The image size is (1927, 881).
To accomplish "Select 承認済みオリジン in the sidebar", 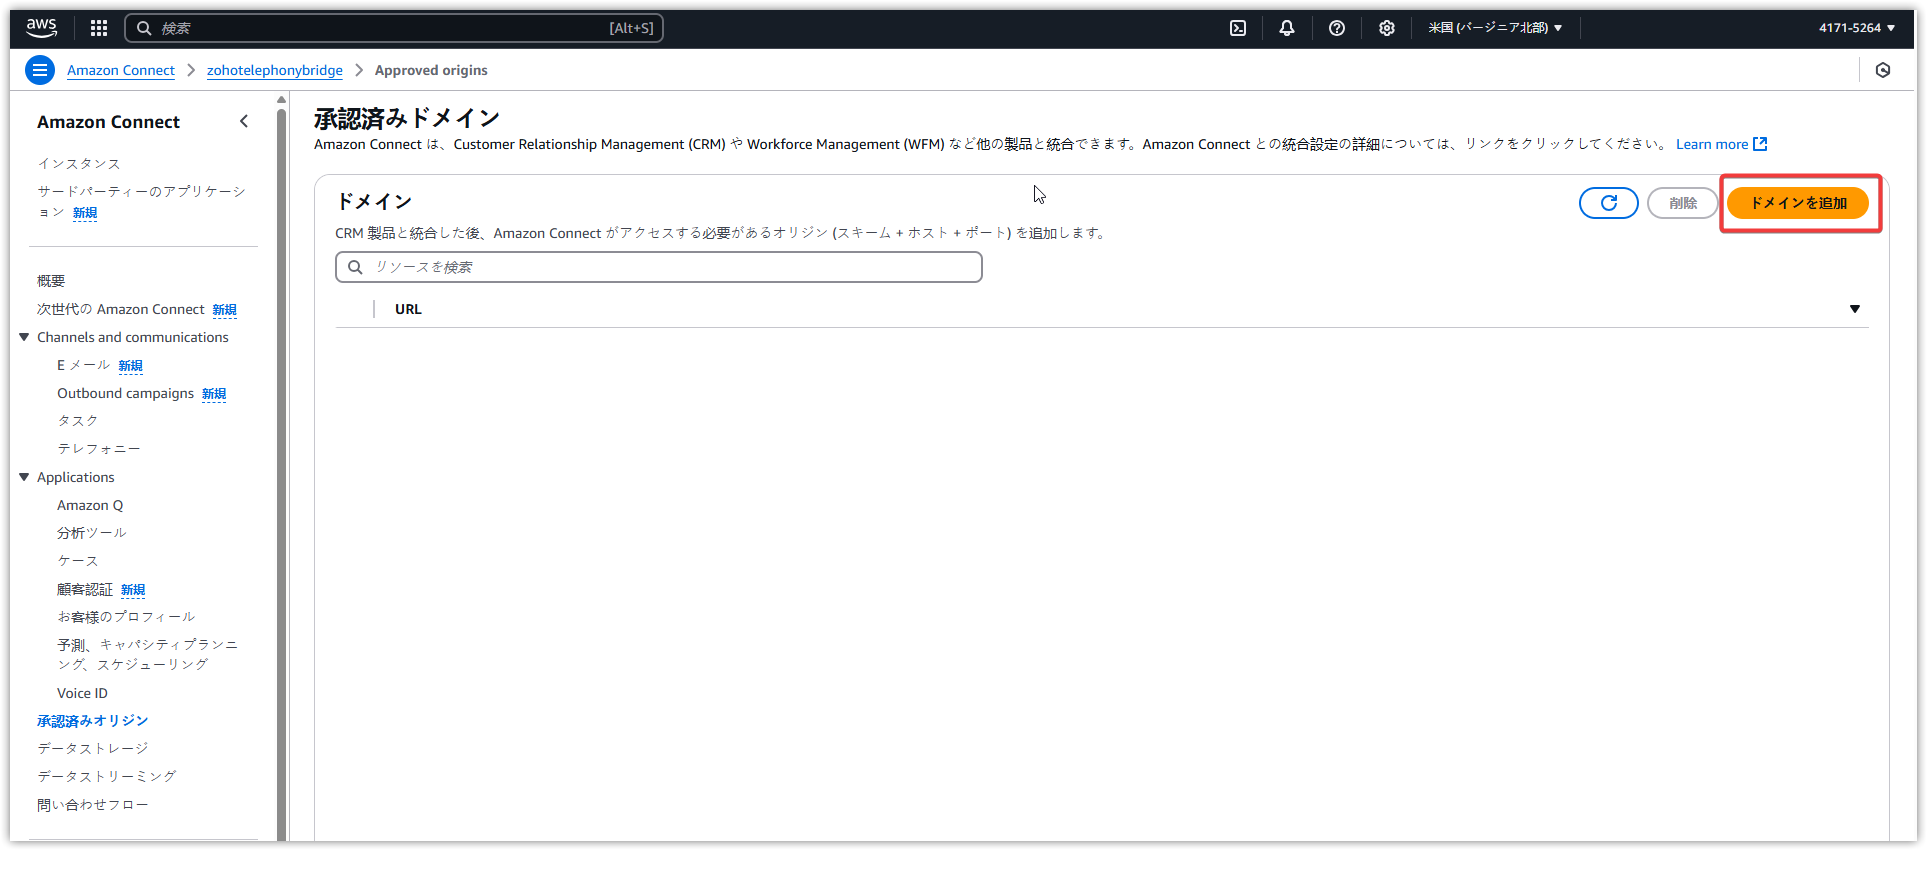I will pos(93,721).
